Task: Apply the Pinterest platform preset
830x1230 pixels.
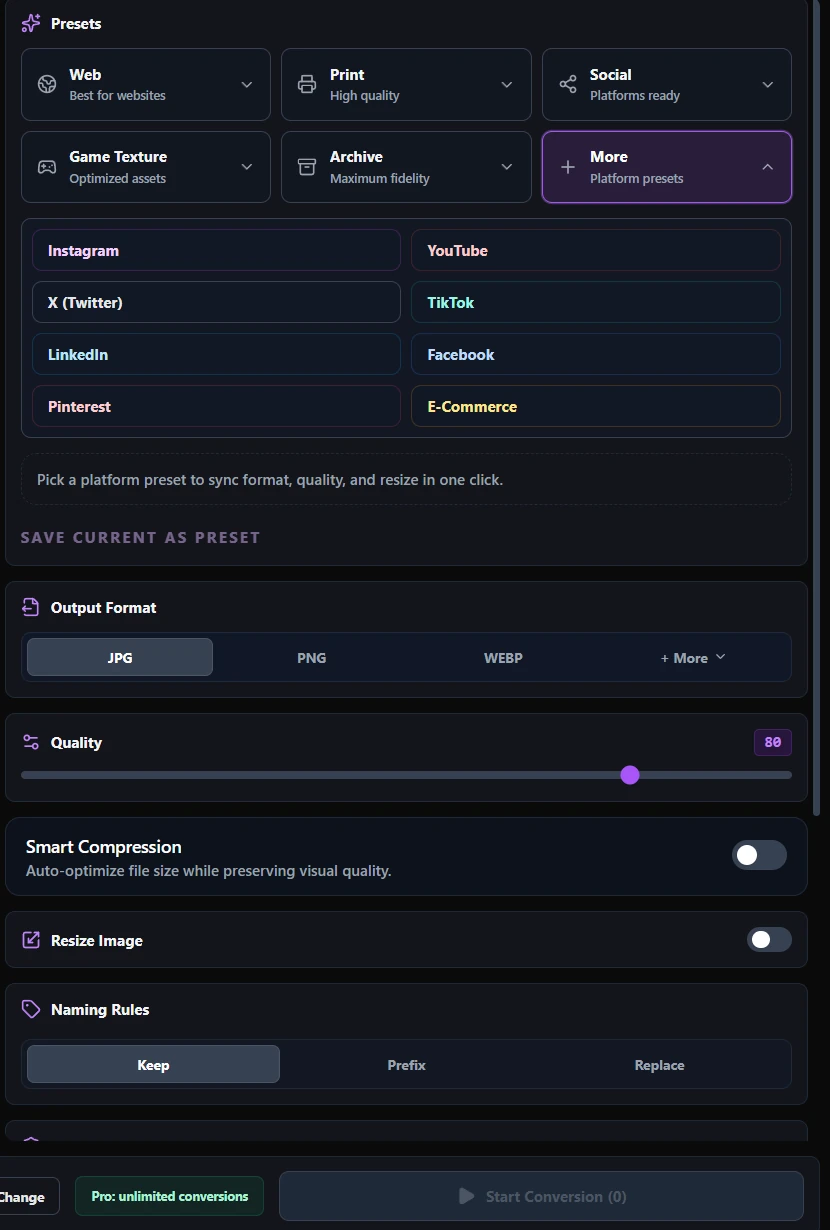Action: click(216, 406)
